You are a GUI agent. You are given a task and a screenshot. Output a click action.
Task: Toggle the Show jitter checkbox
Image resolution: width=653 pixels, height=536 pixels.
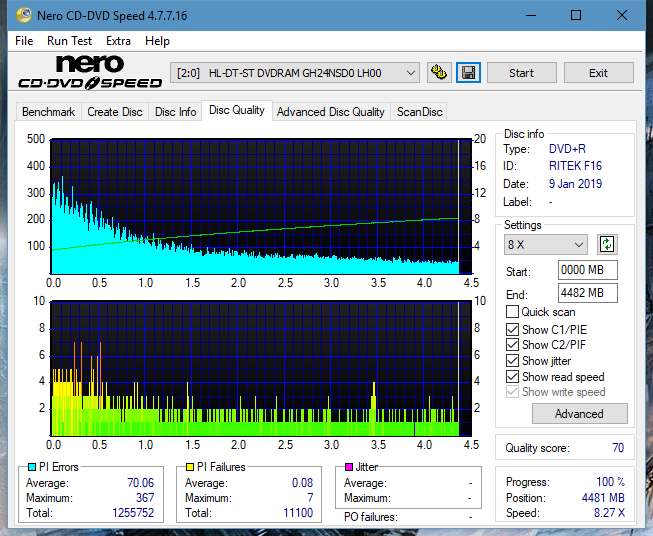click(x=512, y=361)
